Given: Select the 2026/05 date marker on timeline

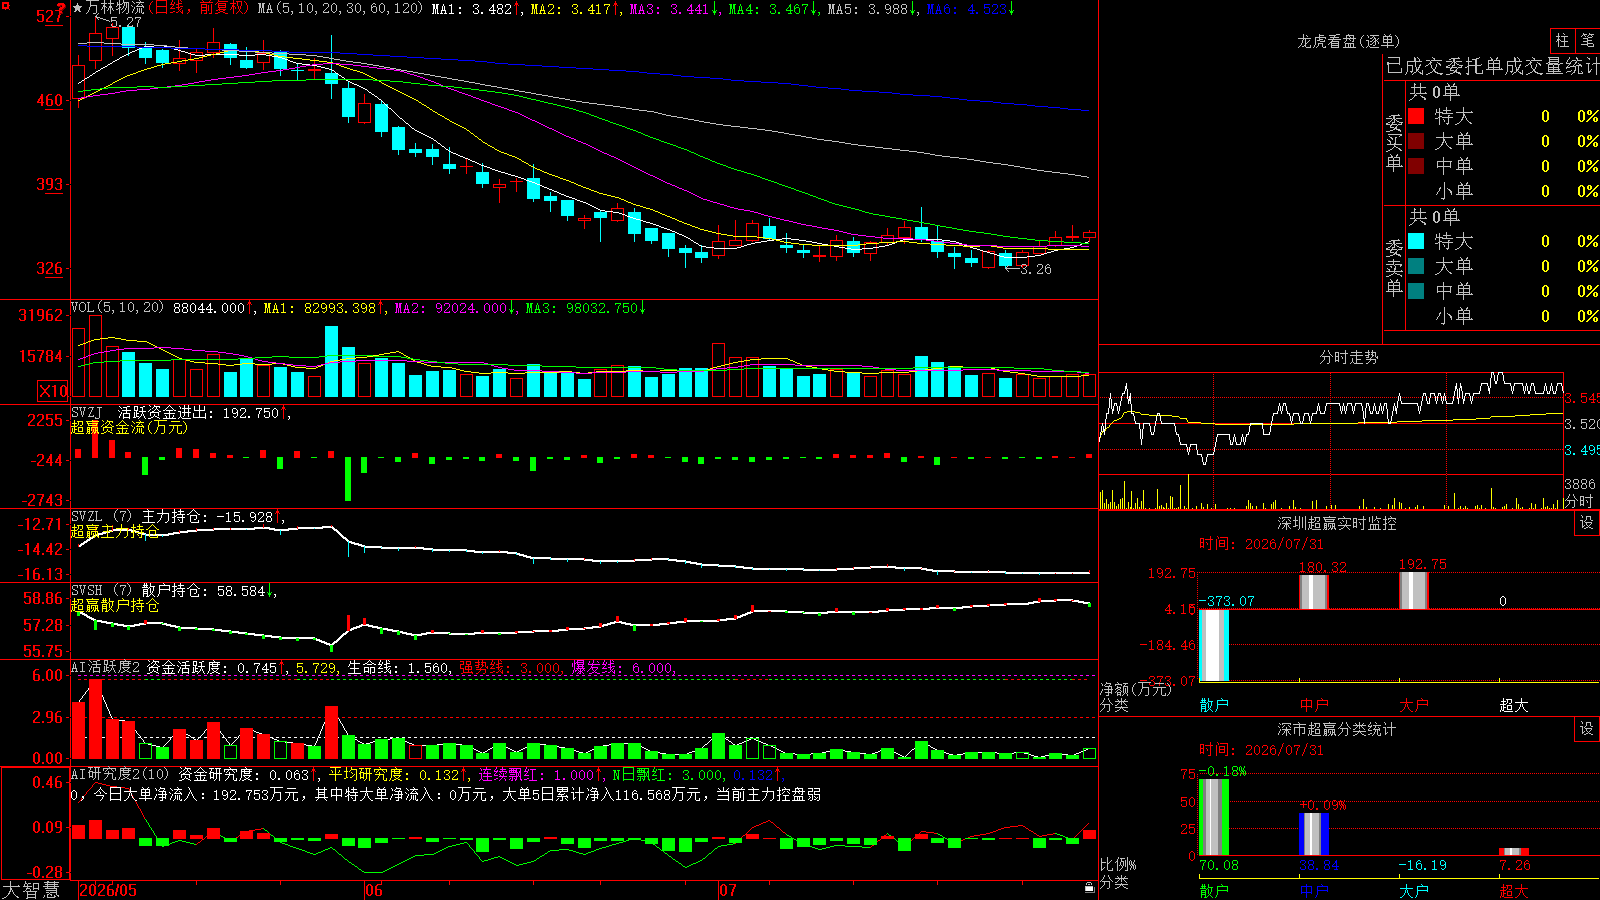Looking at the screenshot, I should click(x=108, y=890).
